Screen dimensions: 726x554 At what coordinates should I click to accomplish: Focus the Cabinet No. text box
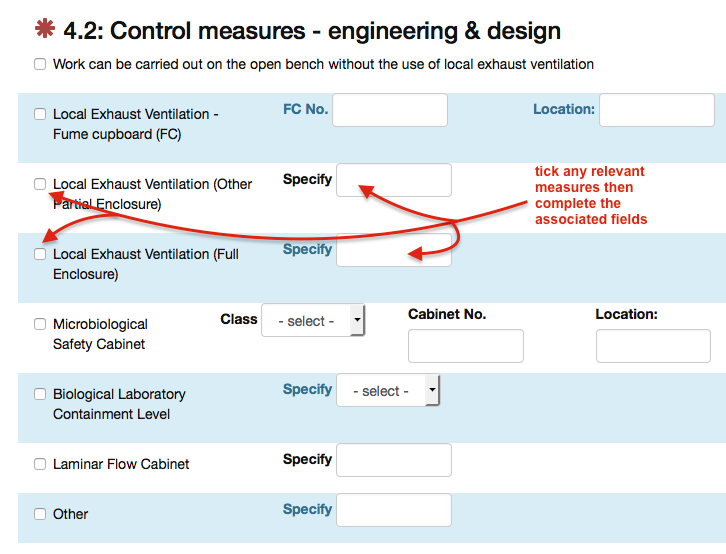pyautogui.click(x=465, y=346)
